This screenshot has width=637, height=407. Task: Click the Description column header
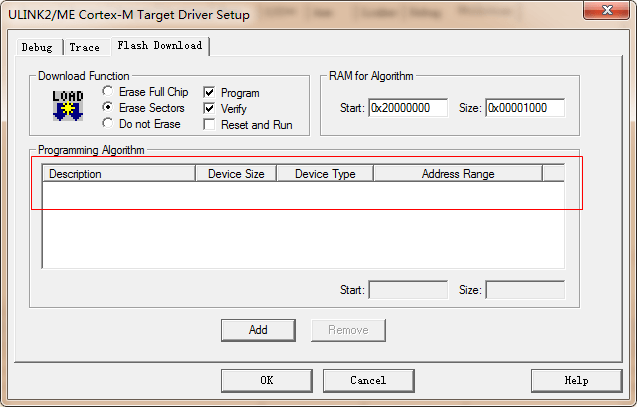point(118,174)
